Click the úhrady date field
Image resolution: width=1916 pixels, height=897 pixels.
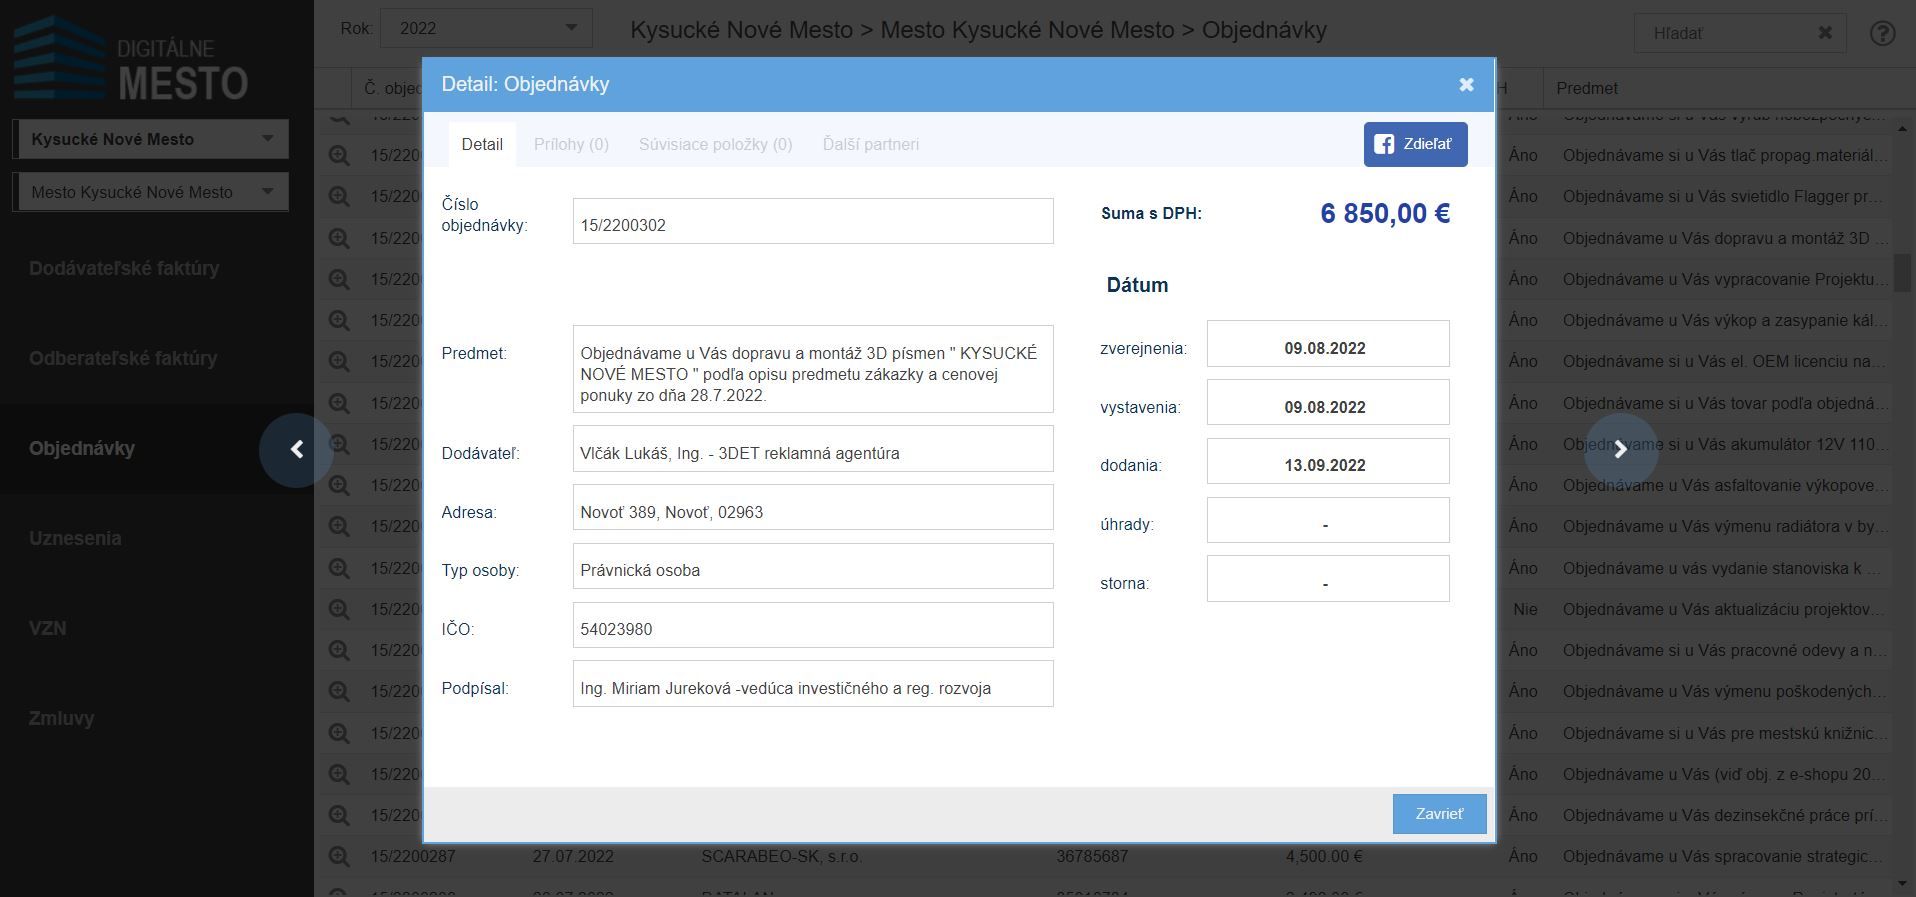point(1328,520)
